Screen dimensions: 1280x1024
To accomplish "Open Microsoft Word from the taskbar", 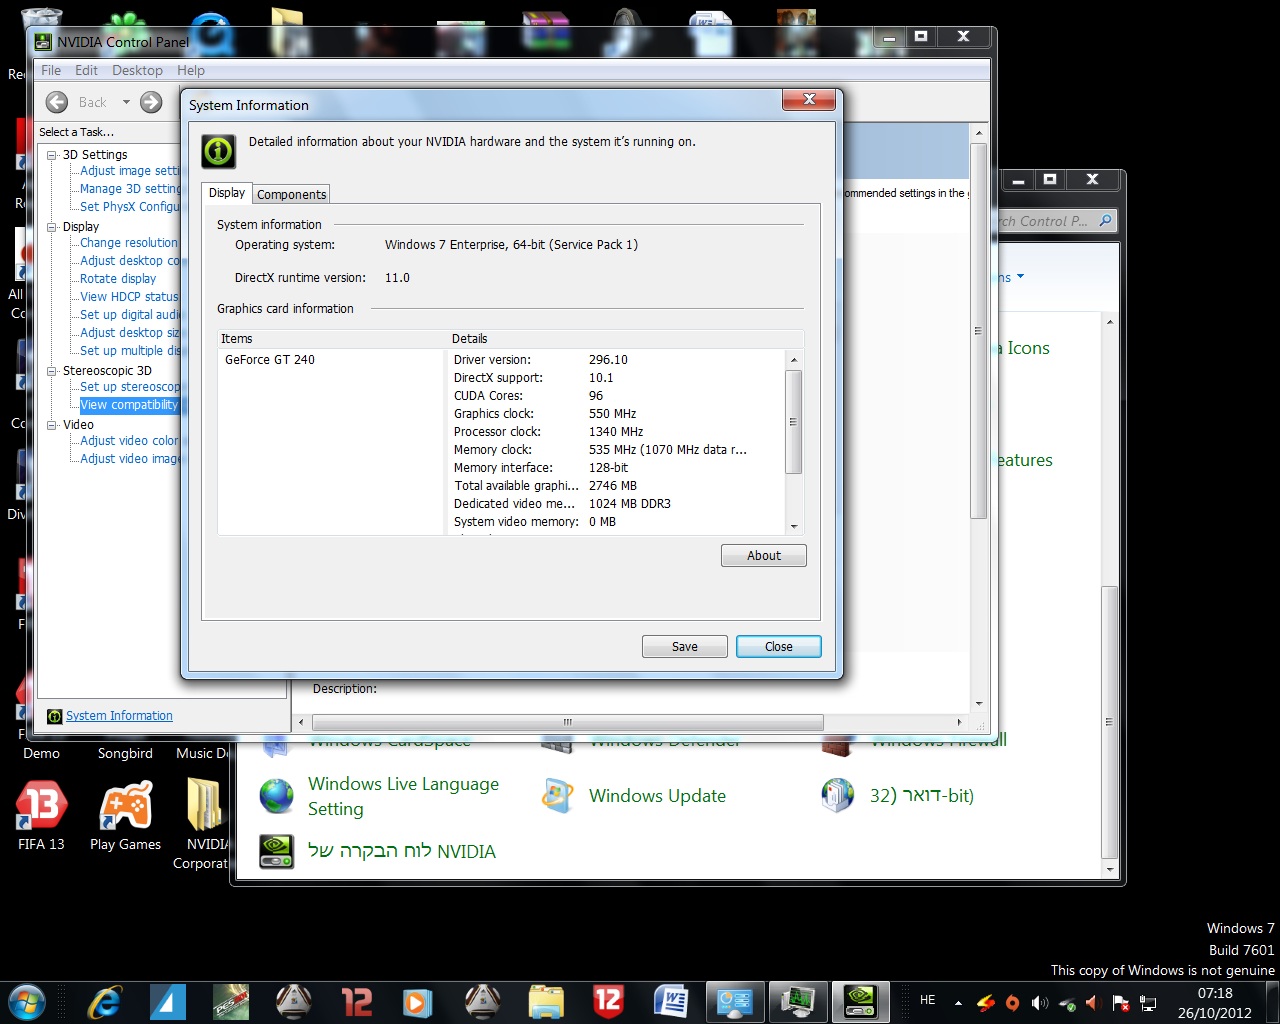I will pyautogui.click(x=672, y=1001).
